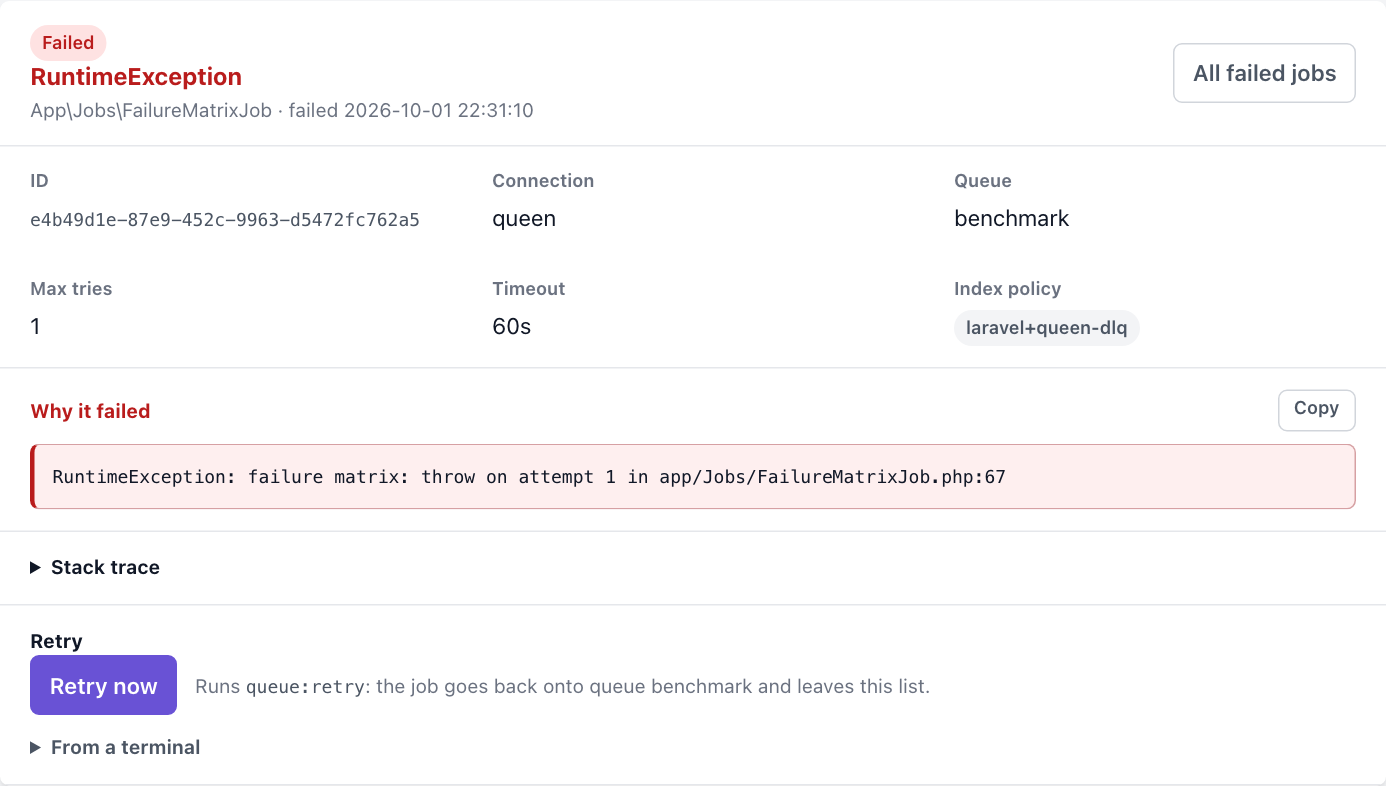
Task: Click the Retry section heading
Action: pos(57,641)
